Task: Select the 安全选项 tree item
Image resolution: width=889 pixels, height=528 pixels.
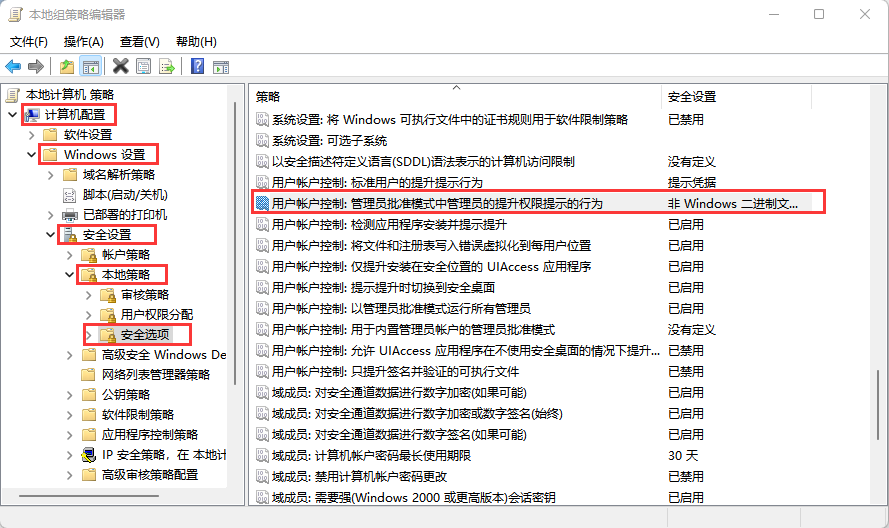Action: [145, 335]
